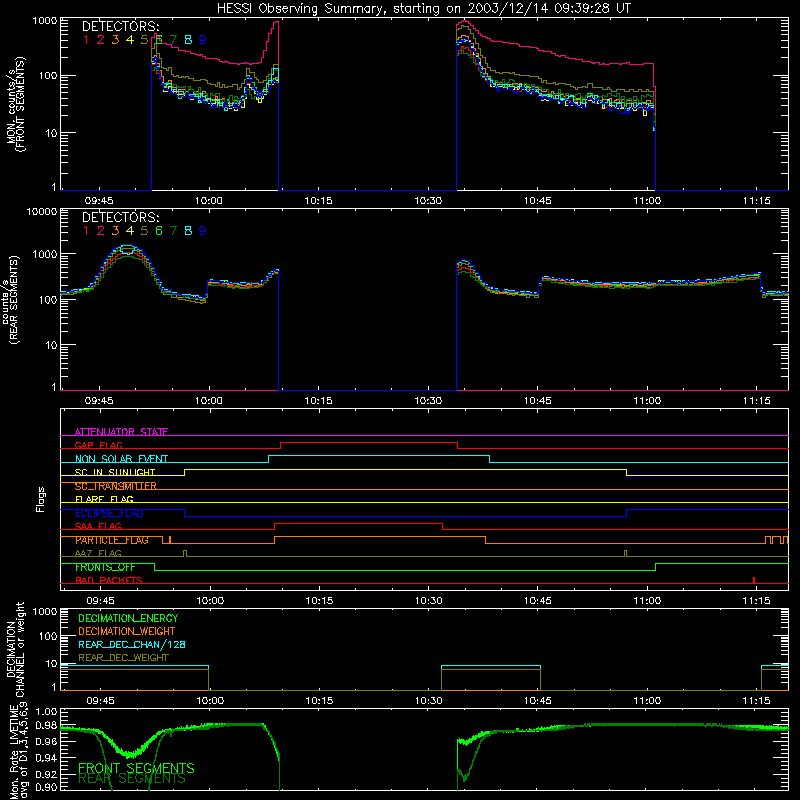Click the DECIMATION CHANNEL or weight axis title

[x=15, y=649]
